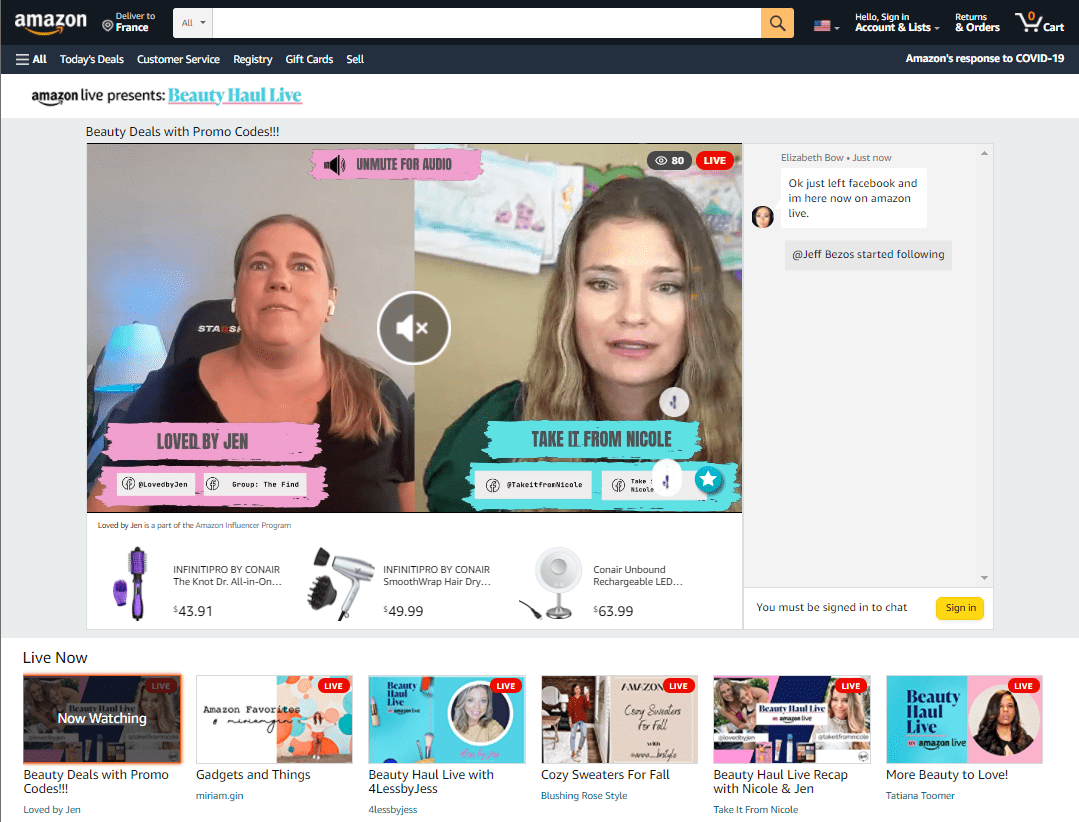
Task: Open INFINITIPRO The Knot Dr. product image
Action: pos(131,584)
